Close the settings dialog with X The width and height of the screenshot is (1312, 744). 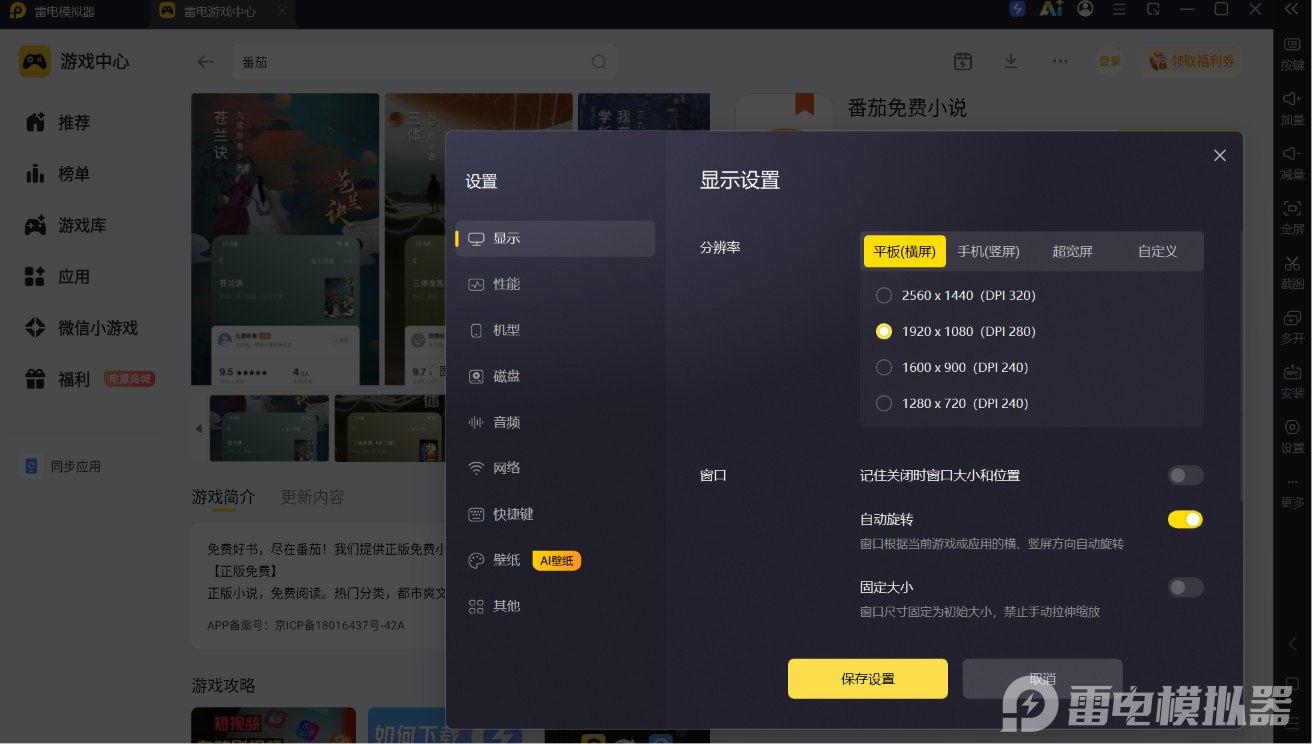pos(1220,156)
